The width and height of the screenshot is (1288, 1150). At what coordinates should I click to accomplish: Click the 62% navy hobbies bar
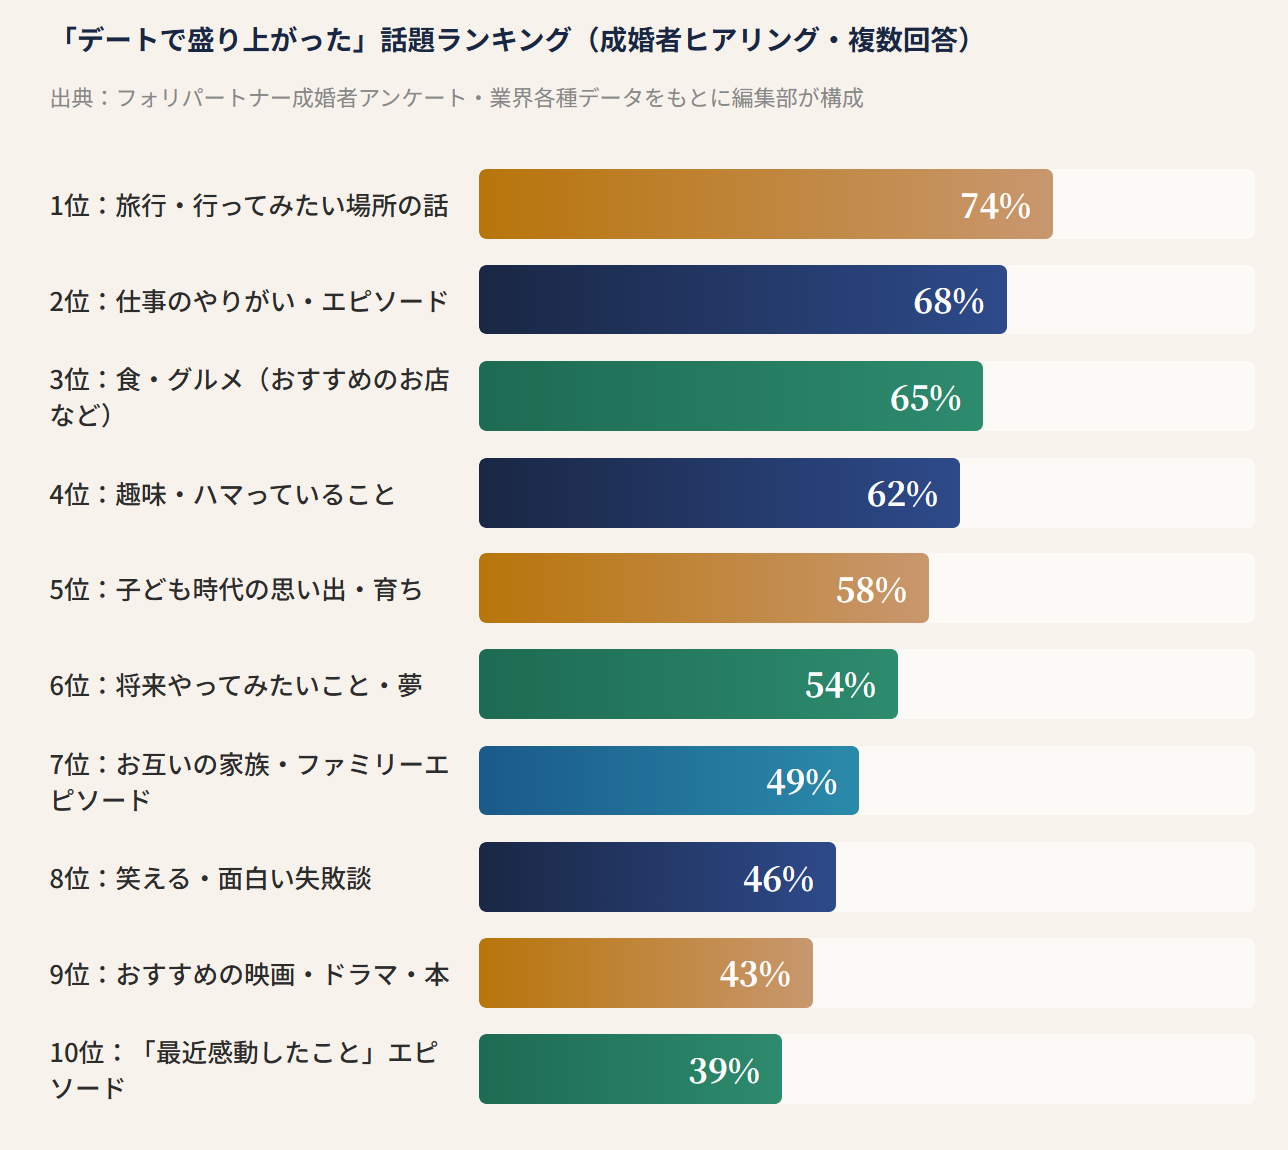coord(719,493)
